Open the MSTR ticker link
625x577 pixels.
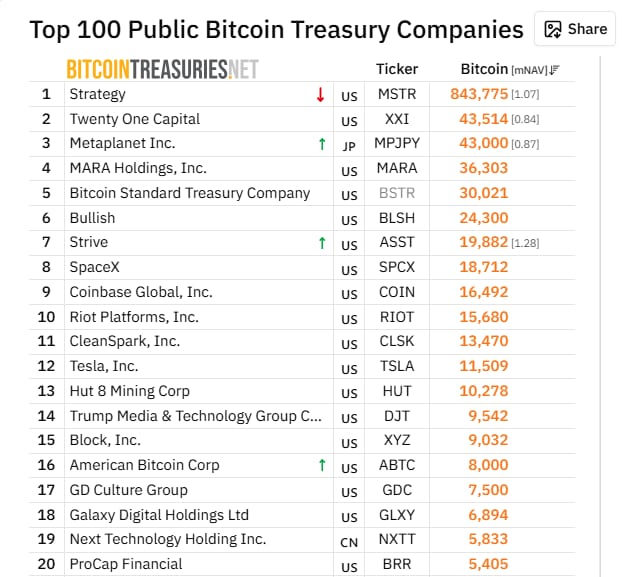397,94
